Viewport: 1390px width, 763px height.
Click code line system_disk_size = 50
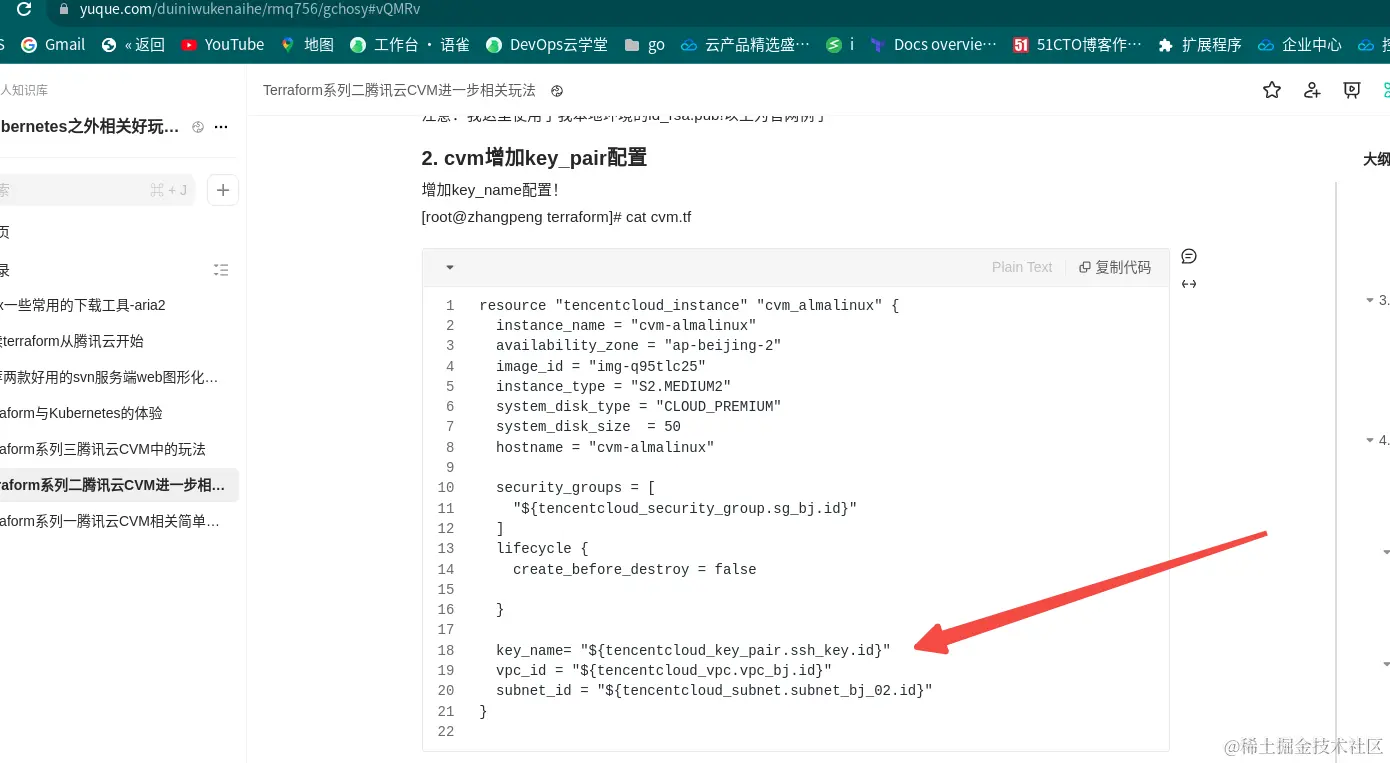coord(588,426)
